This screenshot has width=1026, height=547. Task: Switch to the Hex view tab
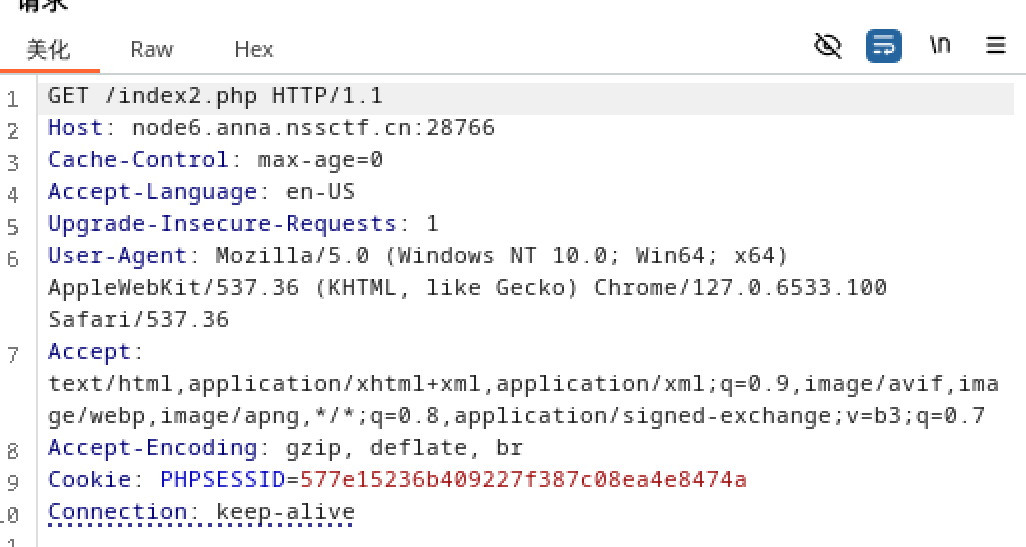click(x=253, y=49)
